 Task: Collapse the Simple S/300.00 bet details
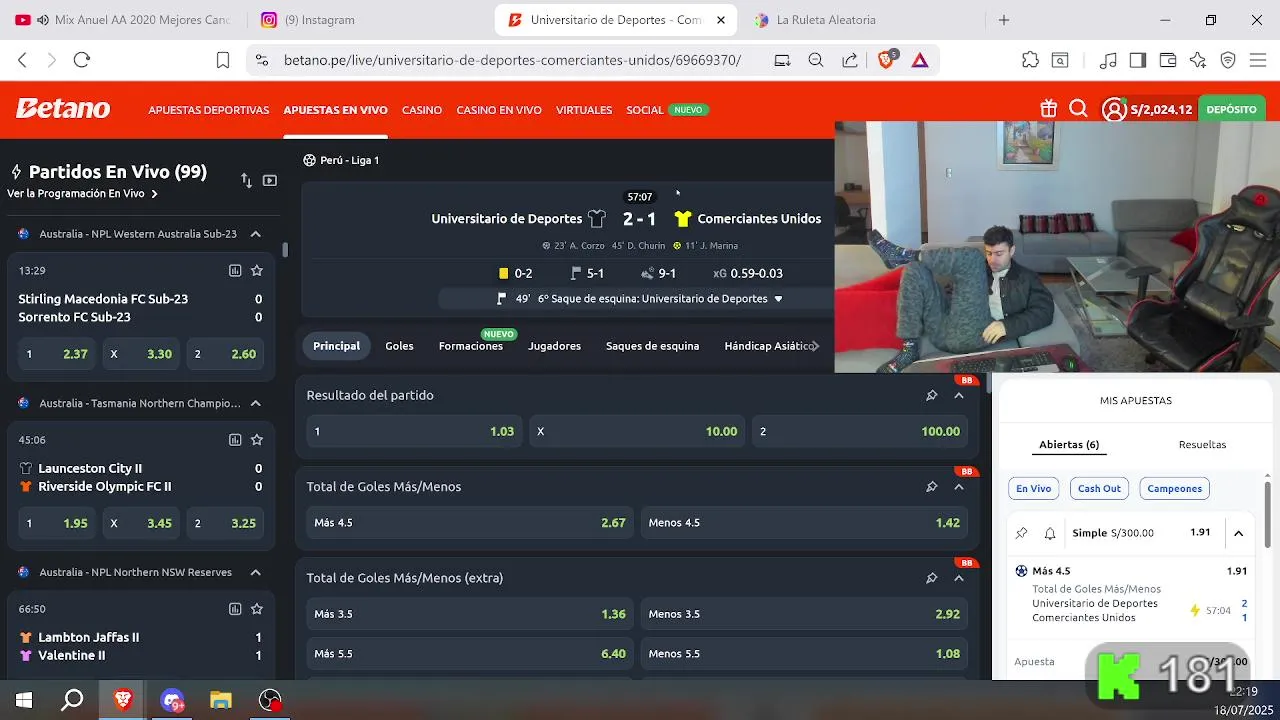pyautogui.click(x=1238, y=533)
